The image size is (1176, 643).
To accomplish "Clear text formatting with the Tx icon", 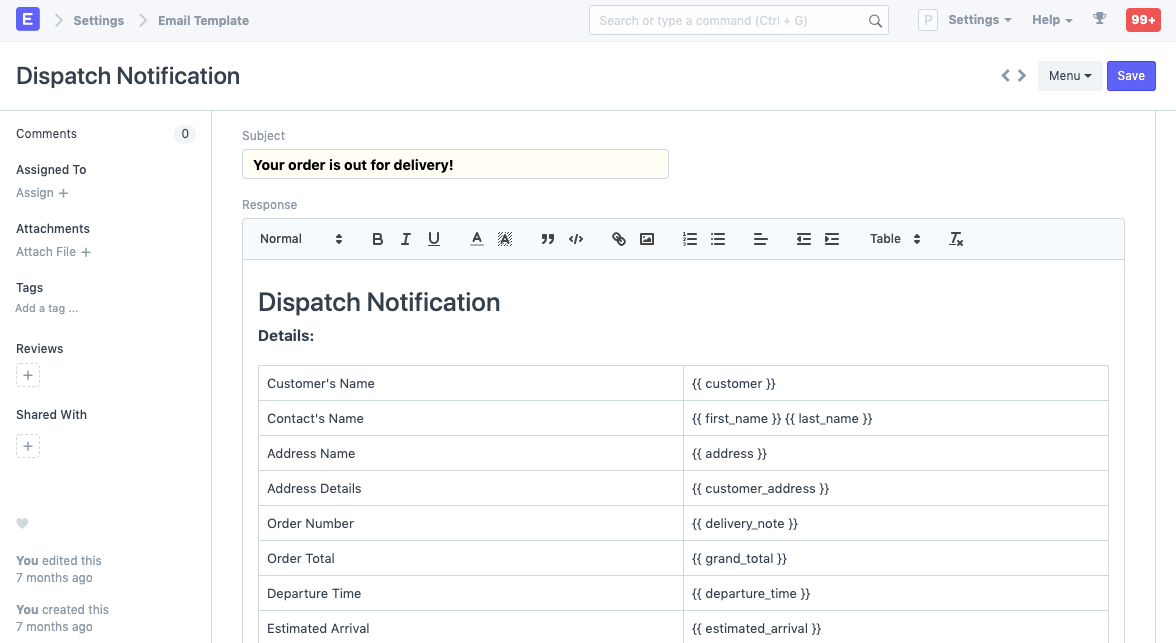I will (x=955, y=239).
